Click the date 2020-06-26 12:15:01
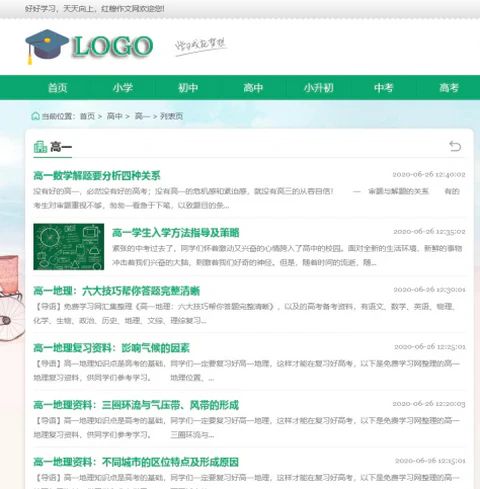Image resolution: width=480 pixels, height=489 pixels. (x=430, y=461)
